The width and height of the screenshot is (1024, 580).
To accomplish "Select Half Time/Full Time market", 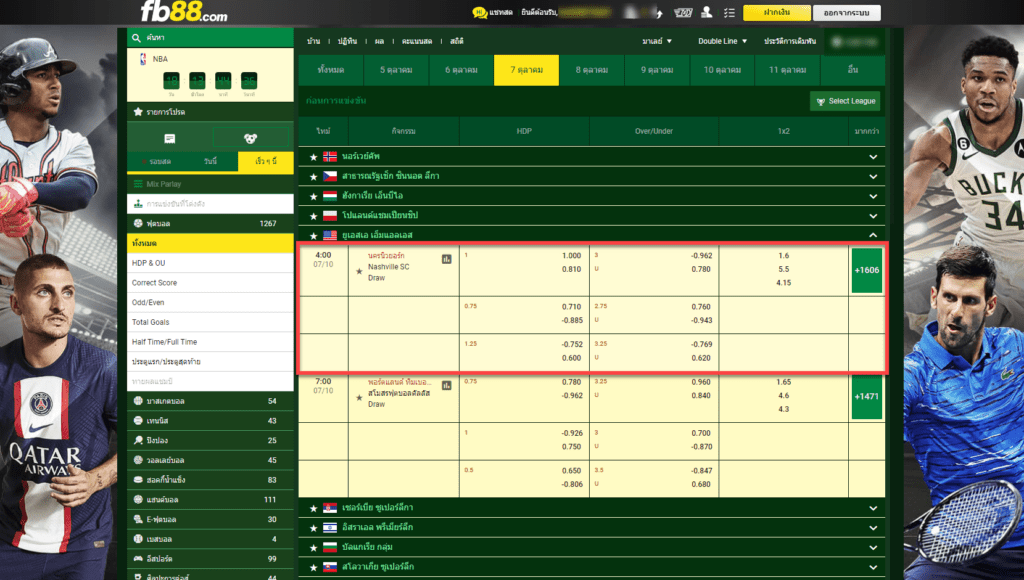I will tap(210, 342).
